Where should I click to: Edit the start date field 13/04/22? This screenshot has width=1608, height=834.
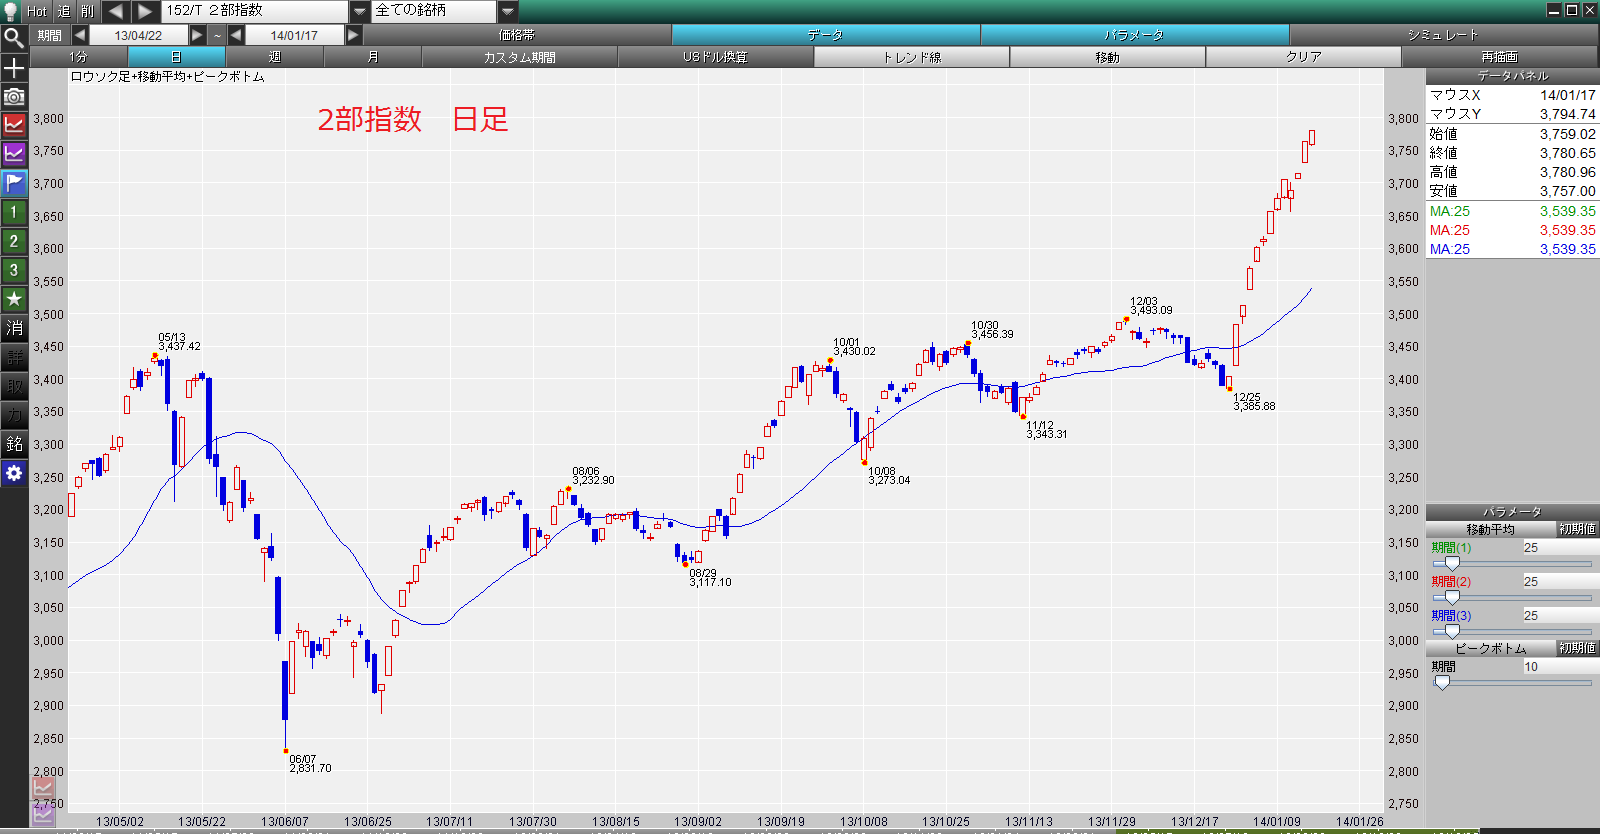[x=138, y=35]
